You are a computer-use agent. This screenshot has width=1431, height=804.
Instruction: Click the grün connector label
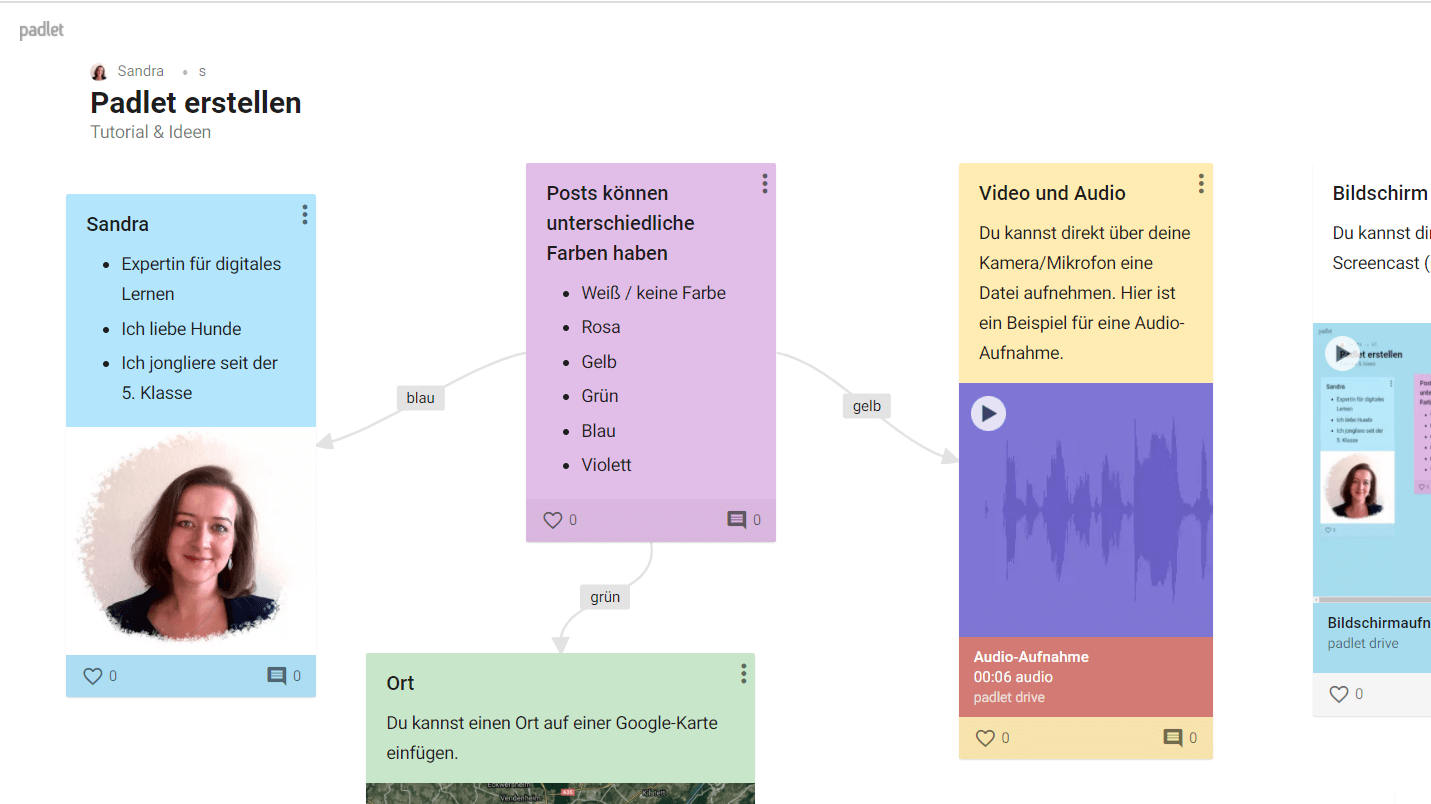pos(605,597)
